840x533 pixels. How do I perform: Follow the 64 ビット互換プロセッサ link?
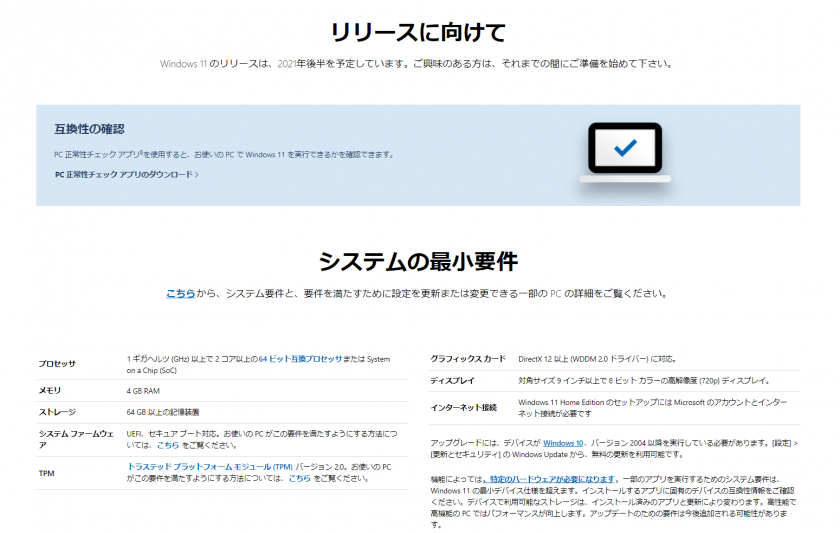point(300,359)
